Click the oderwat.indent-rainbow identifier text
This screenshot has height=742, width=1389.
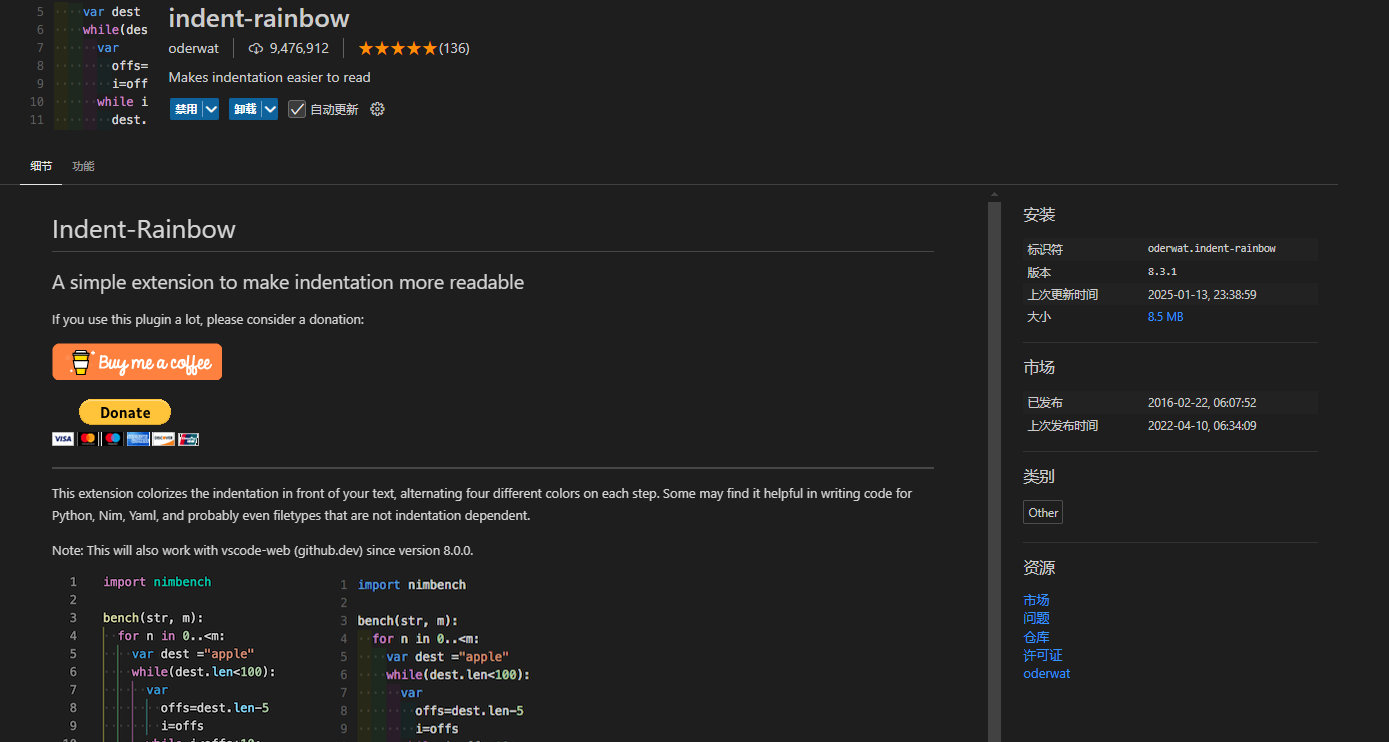pyautogui.click(x=1212, y=248)
